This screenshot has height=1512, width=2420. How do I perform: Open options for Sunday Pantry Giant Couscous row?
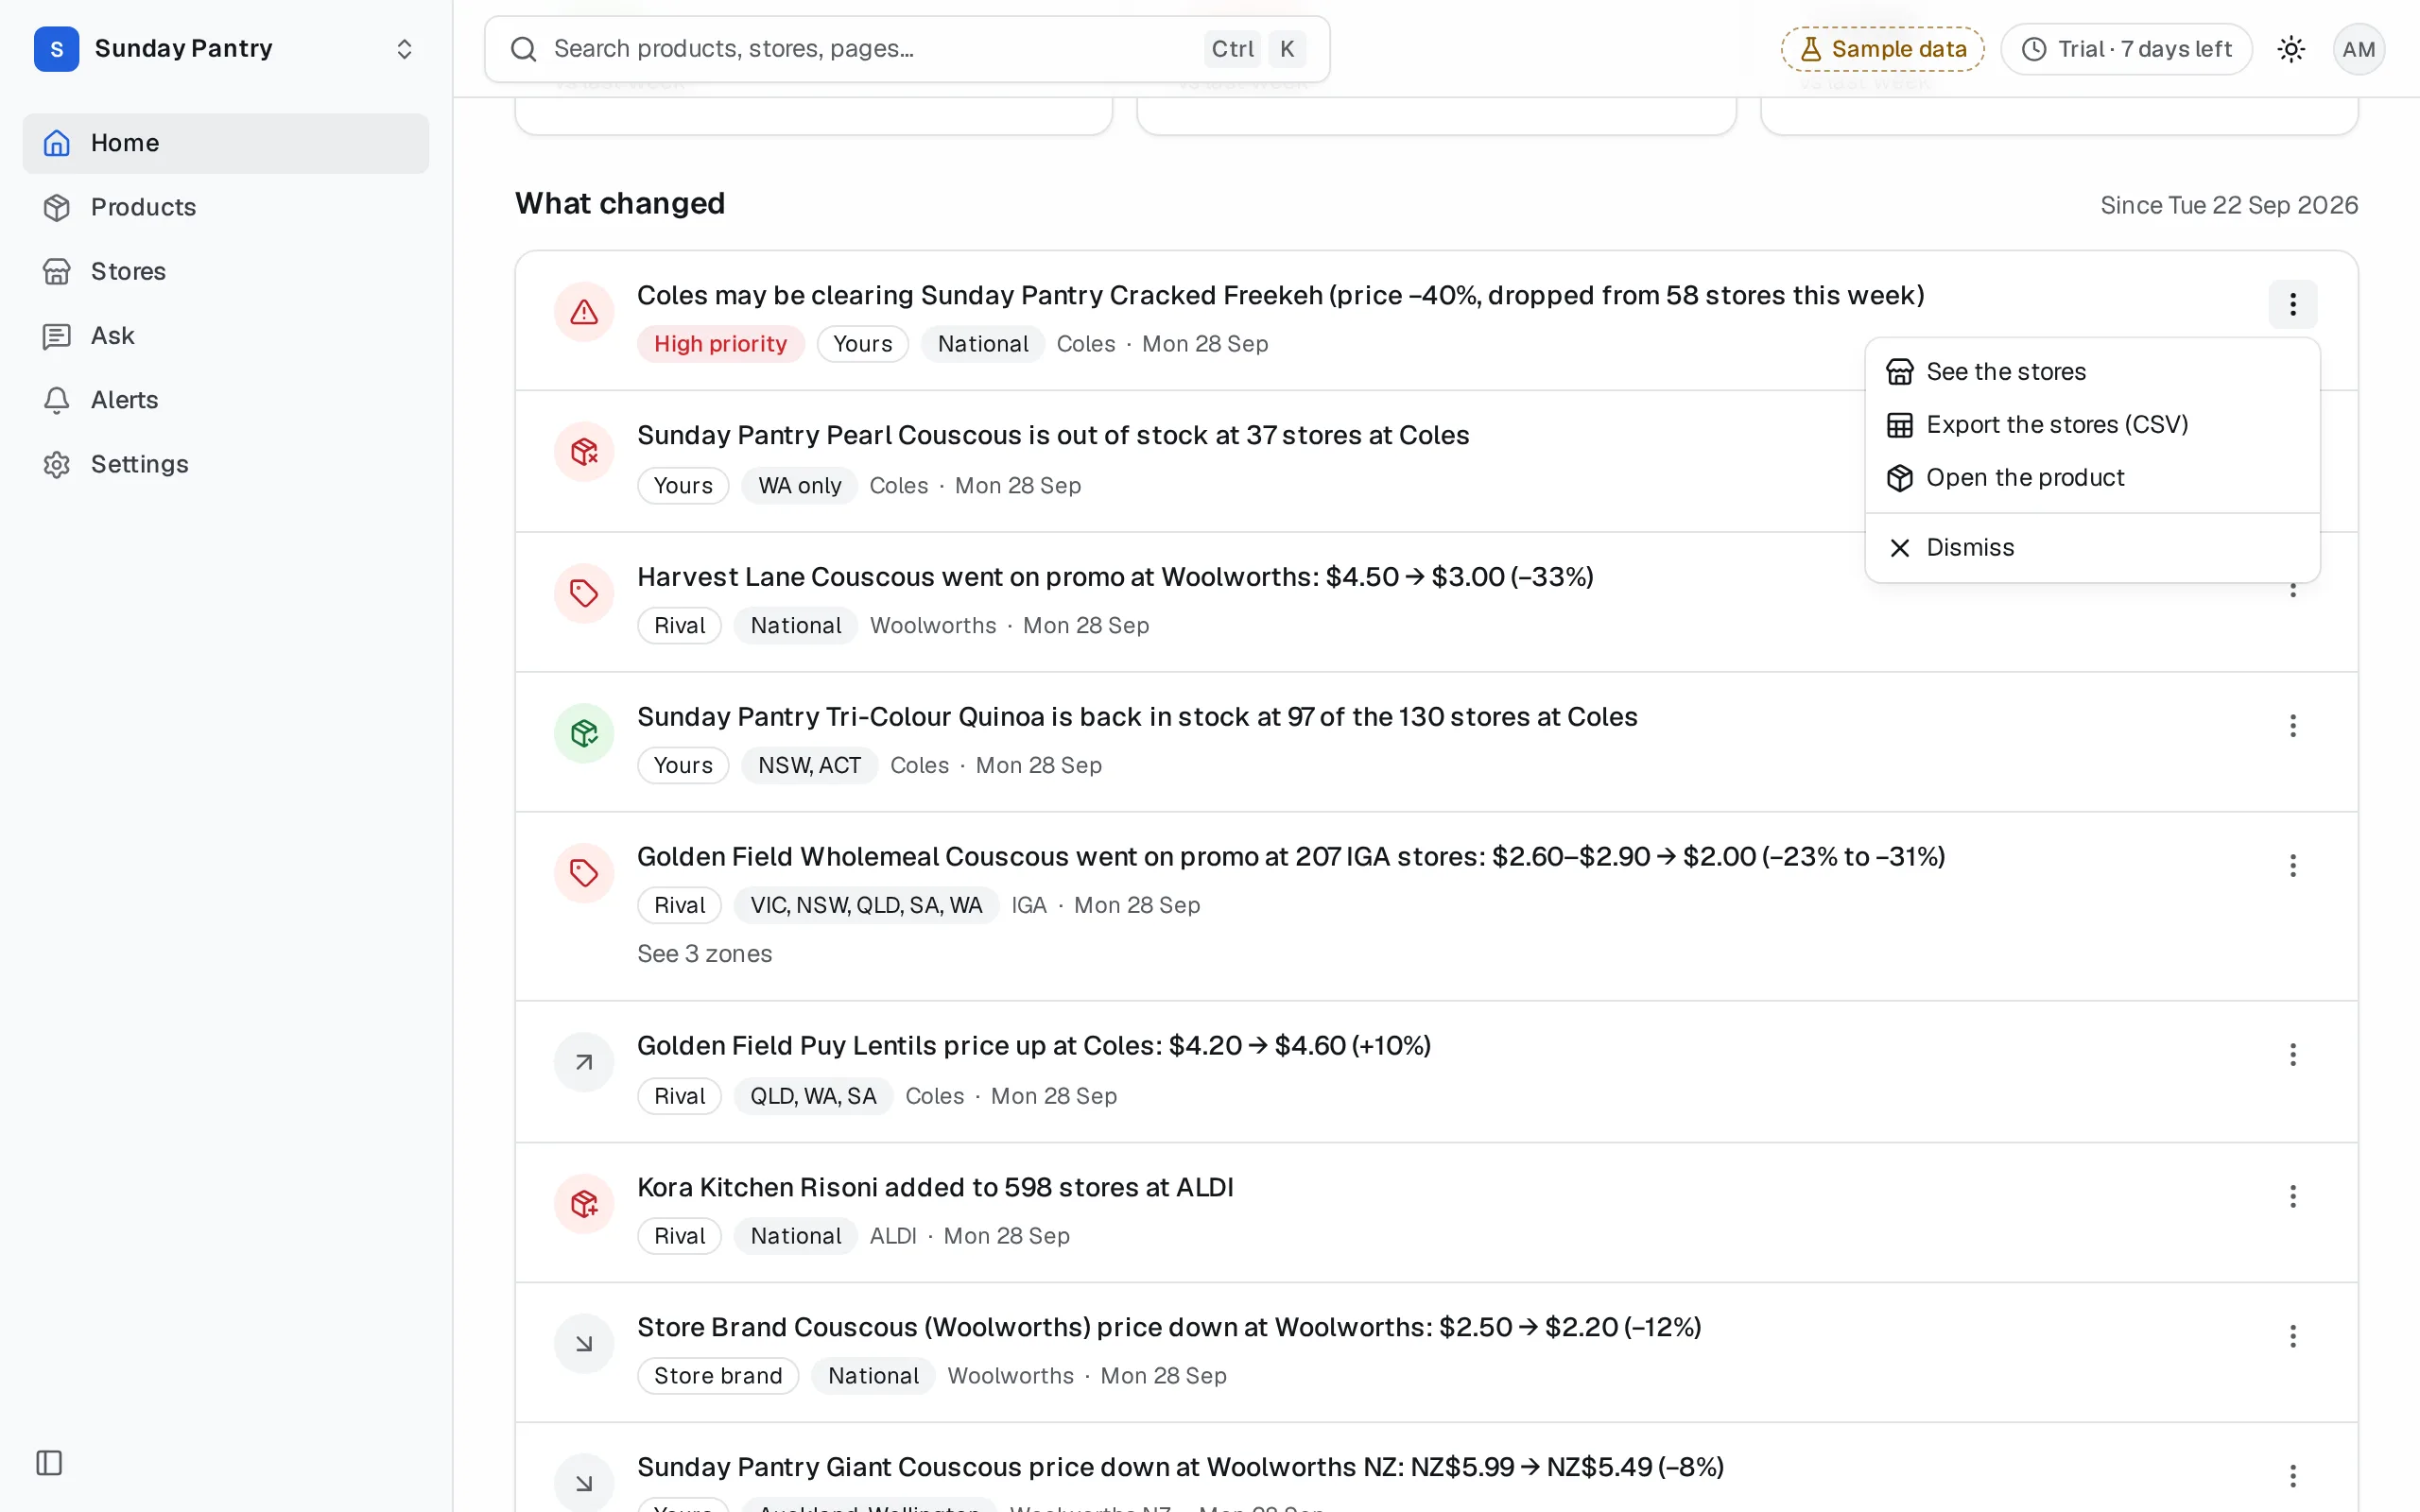pos(2292,1476)
